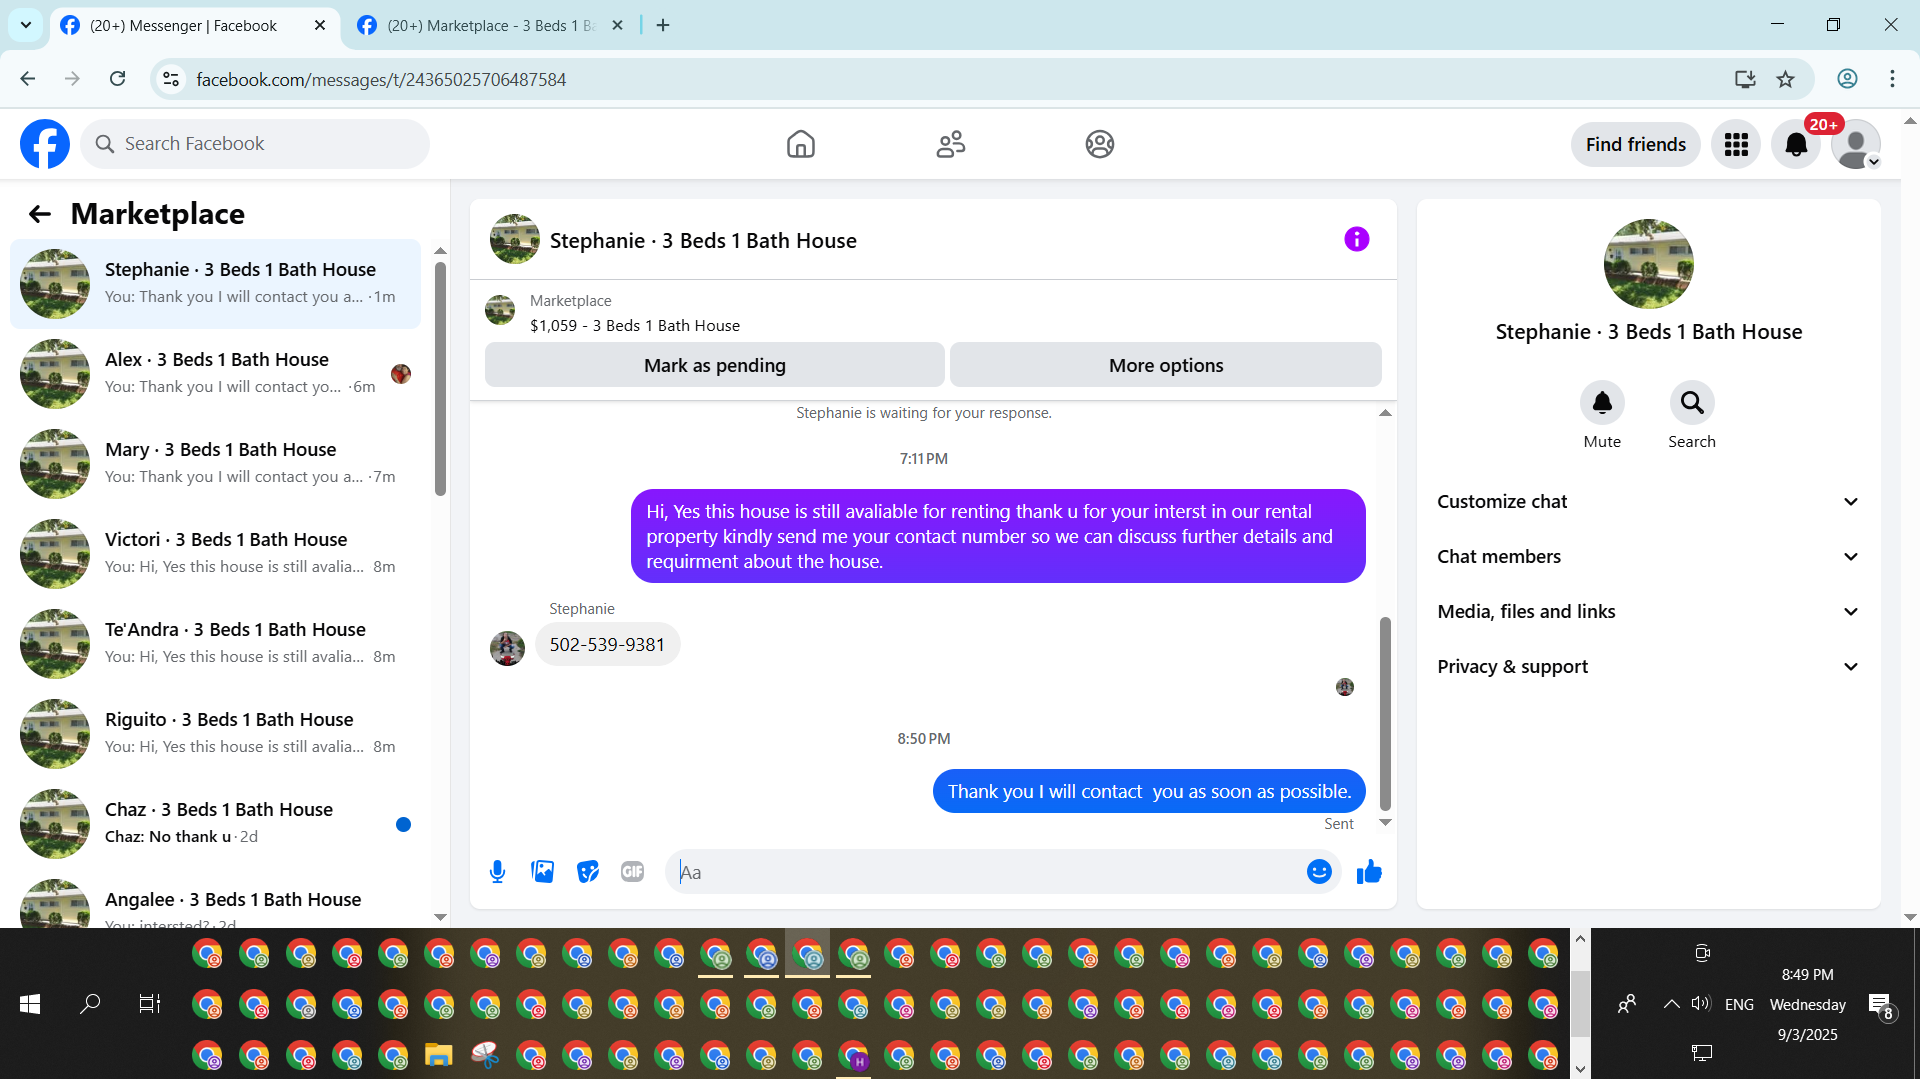Open the notifications bell

(x=1797, y=144)
